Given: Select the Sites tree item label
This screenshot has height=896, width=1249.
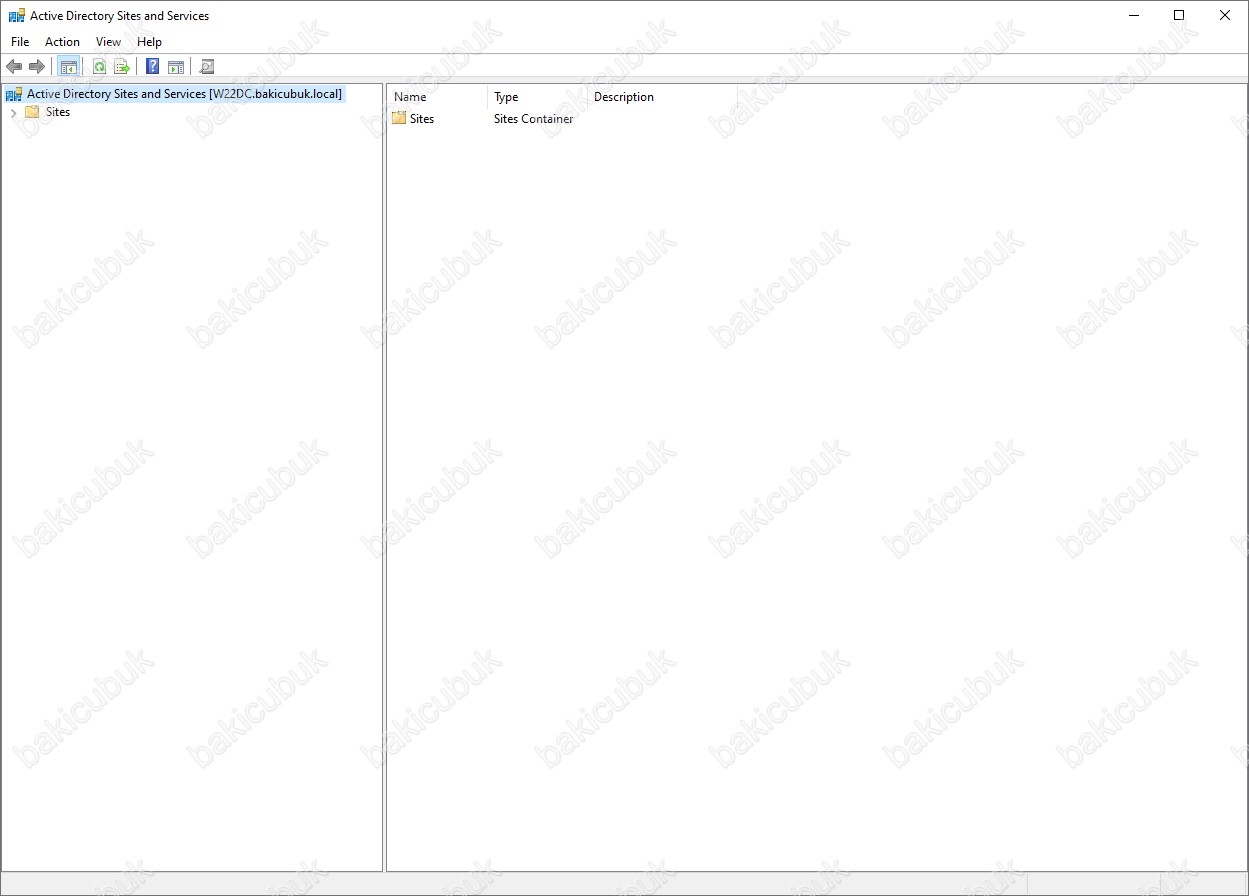Looking at the screenshot, I should (x=58, y=112).
